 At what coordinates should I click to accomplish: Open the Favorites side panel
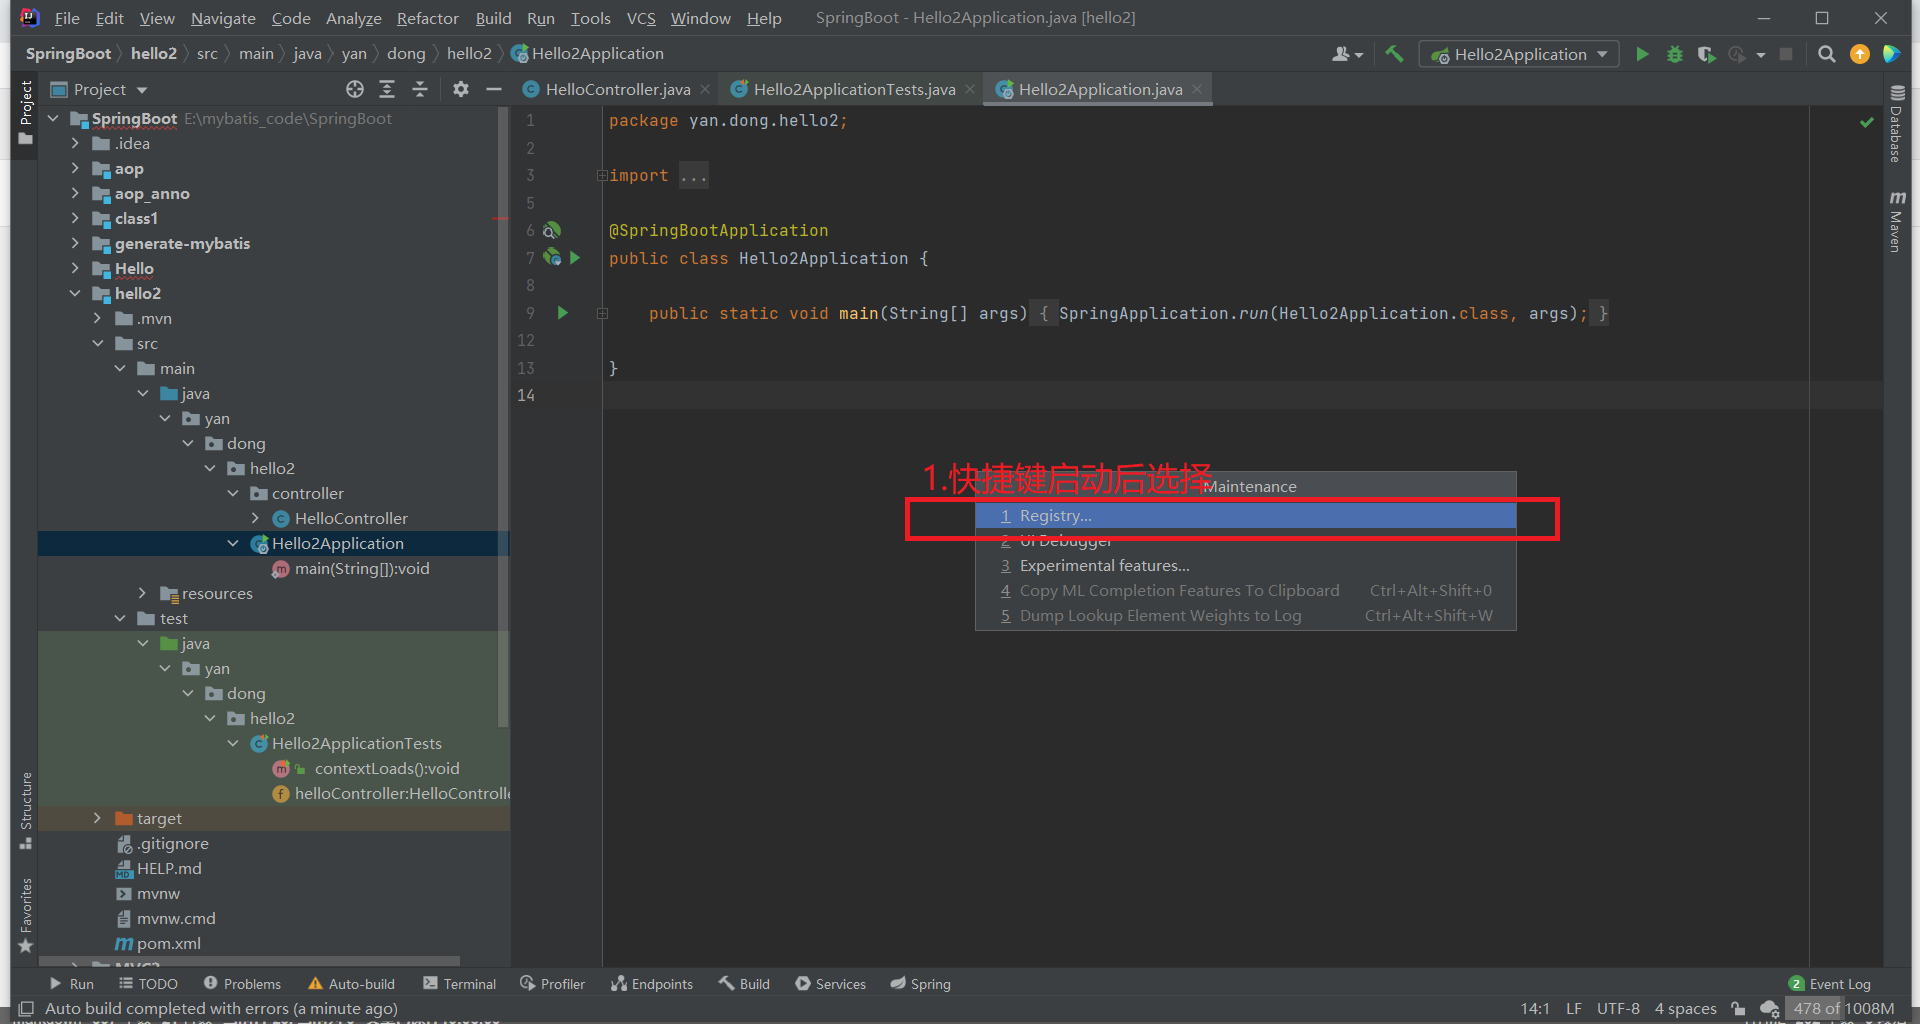click(26, 915)
